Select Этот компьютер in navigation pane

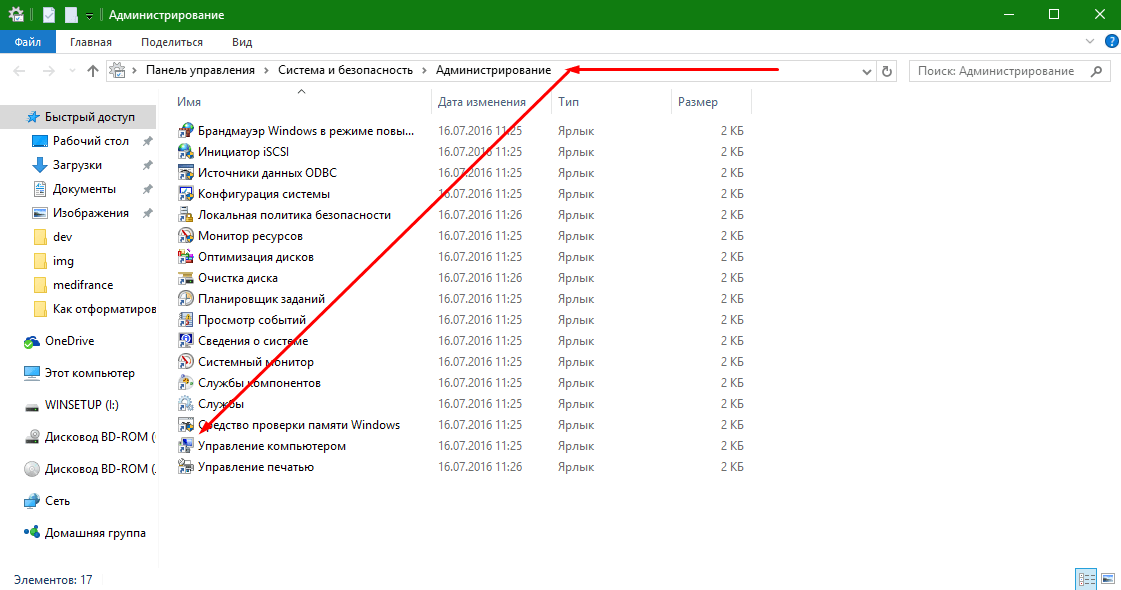click(89, 373)
